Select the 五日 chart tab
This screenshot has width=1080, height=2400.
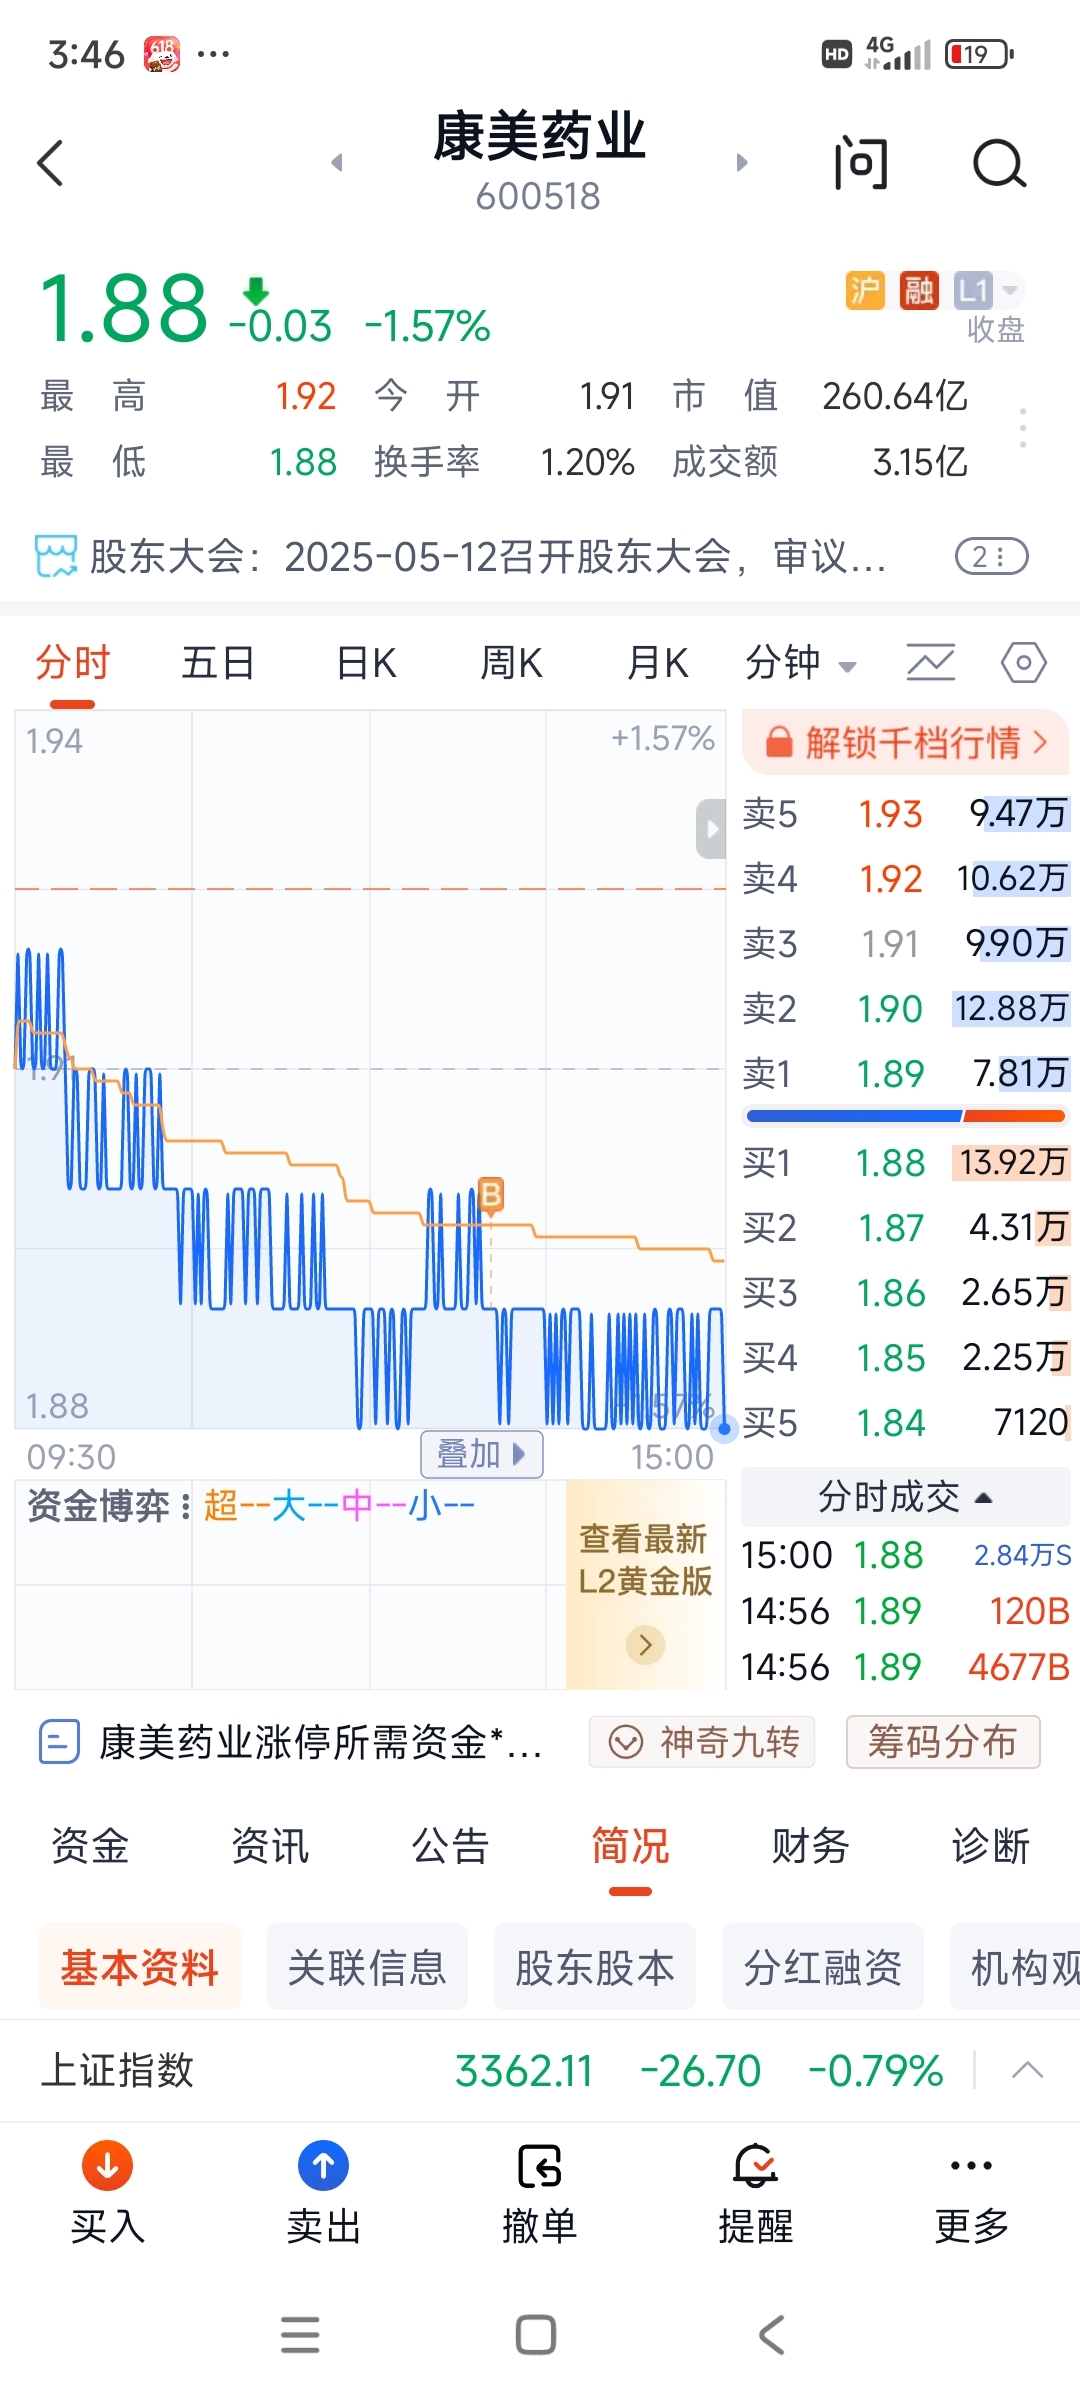click(218, 663)
